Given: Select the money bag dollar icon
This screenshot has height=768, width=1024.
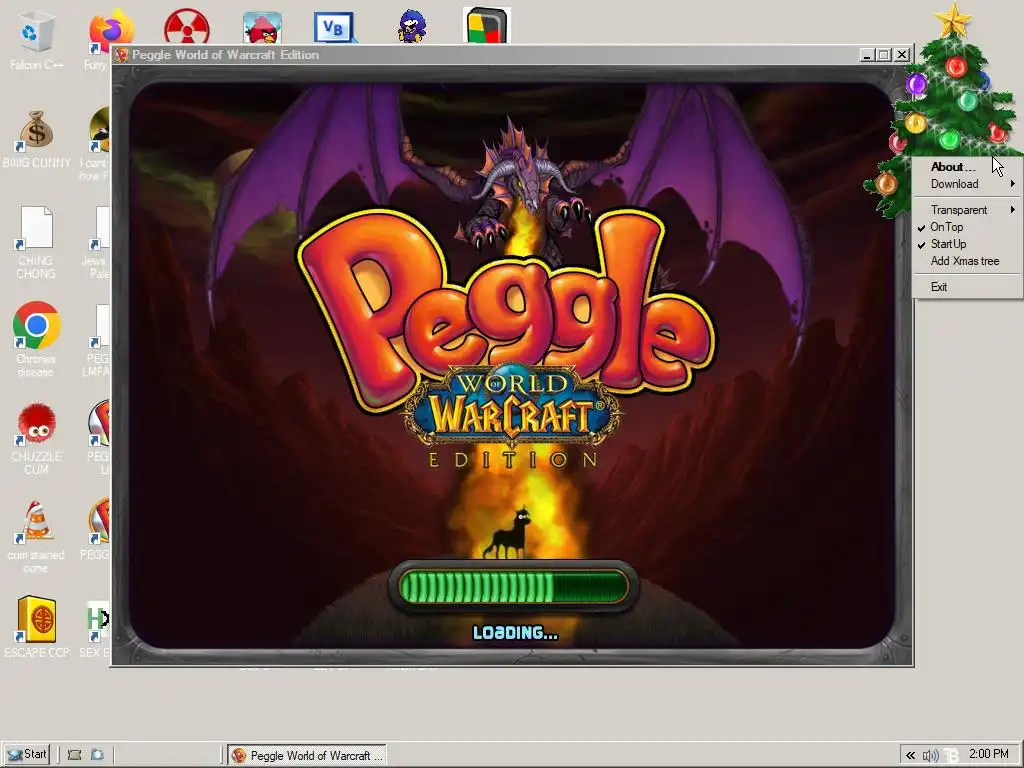Looking at the screenshot, I should point(36,131).
